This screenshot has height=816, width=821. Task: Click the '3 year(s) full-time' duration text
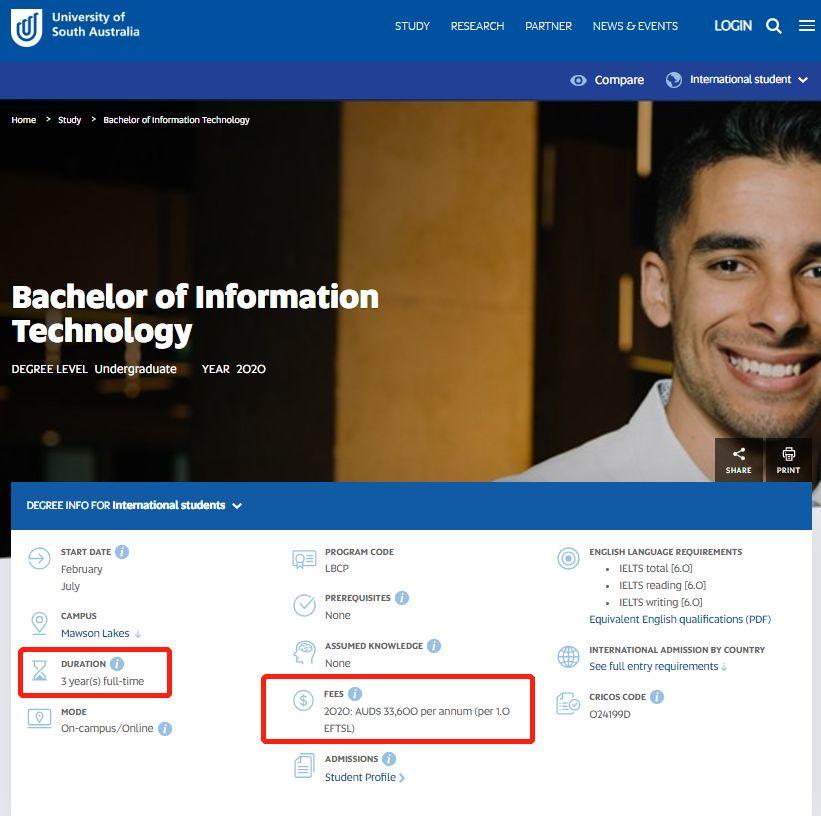click(x=103, y=681)
